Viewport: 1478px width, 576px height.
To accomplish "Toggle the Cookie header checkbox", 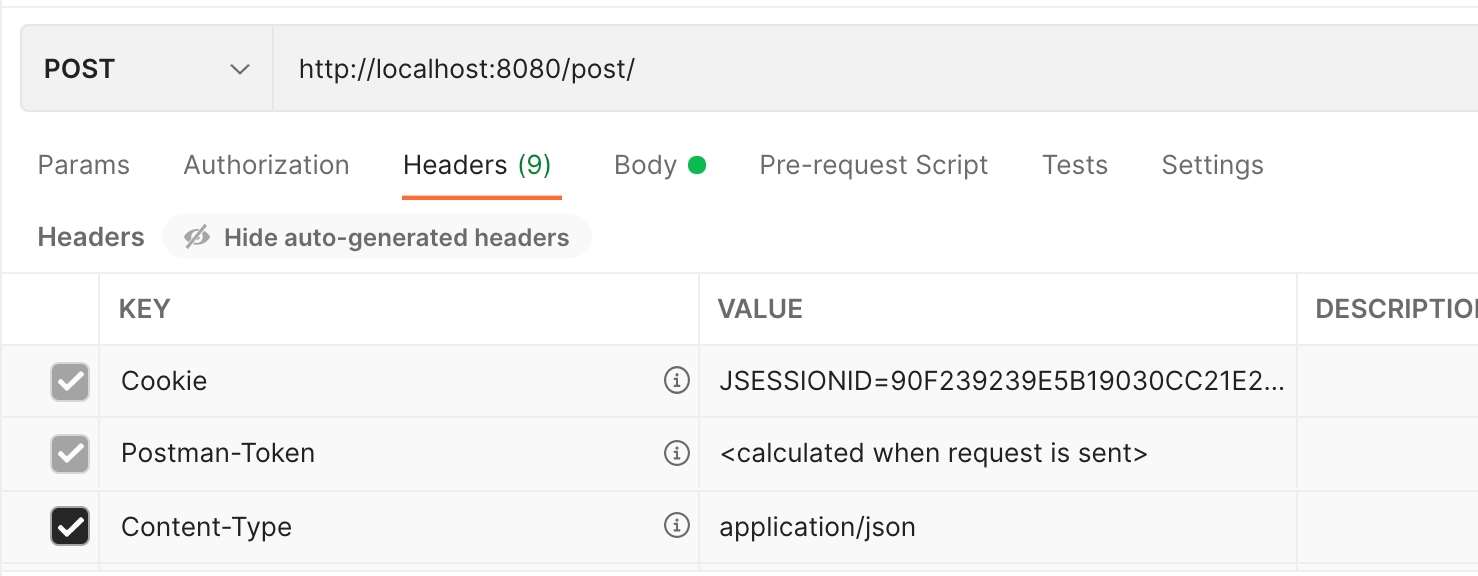I will pyautogui.click(x=70, y=381).
